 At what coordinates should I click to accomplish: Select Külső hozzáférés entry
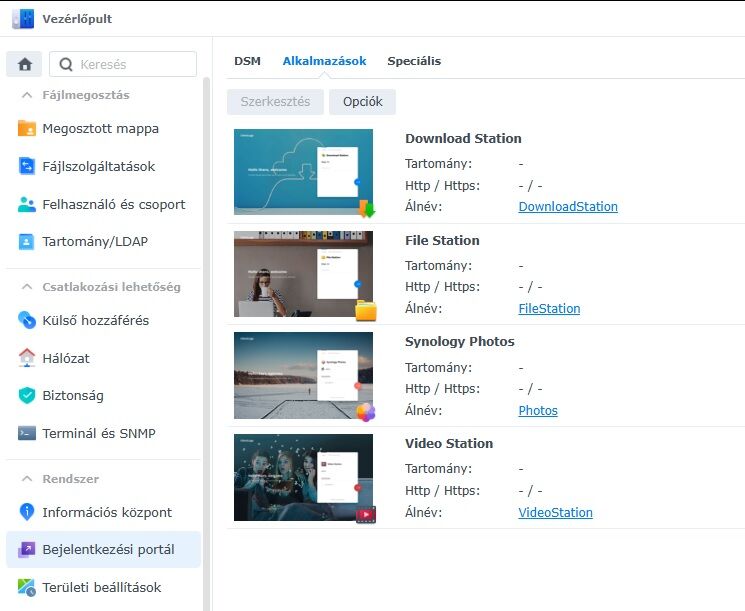tap(103, 320)
